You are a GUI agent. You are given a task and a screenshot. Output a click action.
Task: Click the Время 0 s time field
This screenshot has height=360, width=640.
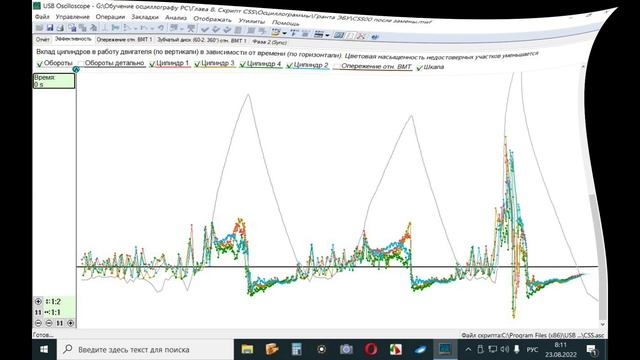(x=54, y=81)
